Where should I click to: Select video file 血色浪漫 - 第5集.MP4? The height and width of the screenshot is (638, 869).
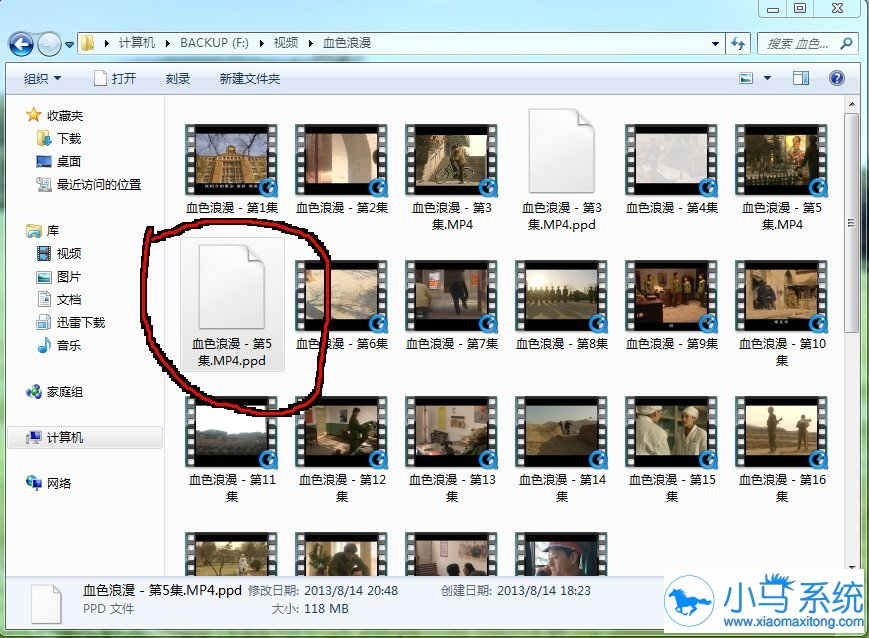(781, 177)
